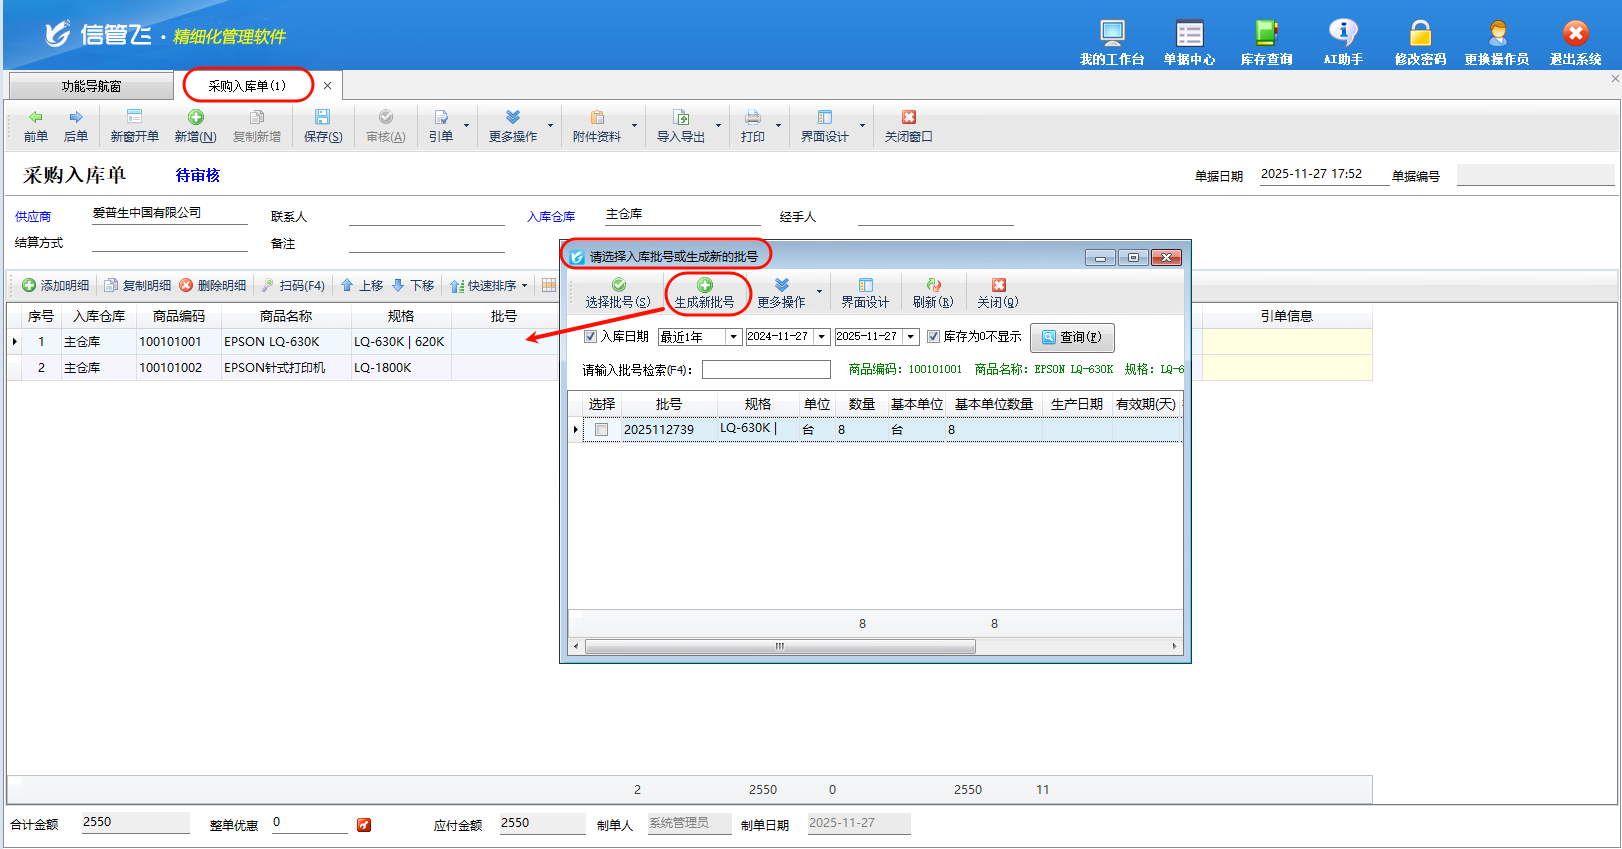Click the 选择批号 toolbar icon
Viewport: 1622px width, 849px height.
click(x=618, y=286)
